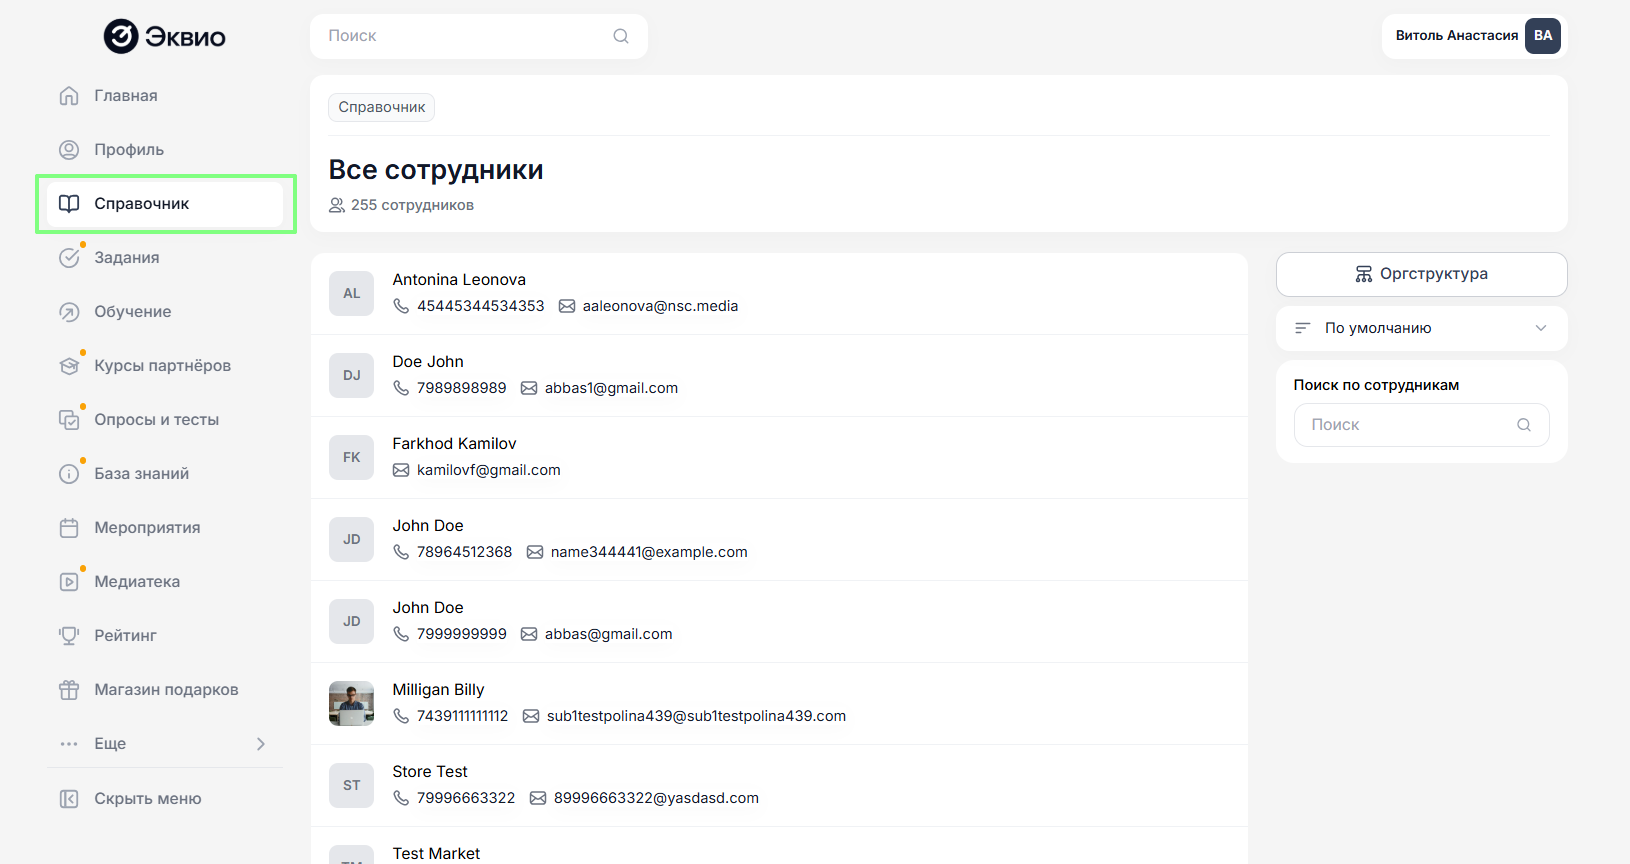Click the Задания checkmark icon
Image resolution: width=1630 pixels, height=864 pixels.
click(x=69, y=258)
